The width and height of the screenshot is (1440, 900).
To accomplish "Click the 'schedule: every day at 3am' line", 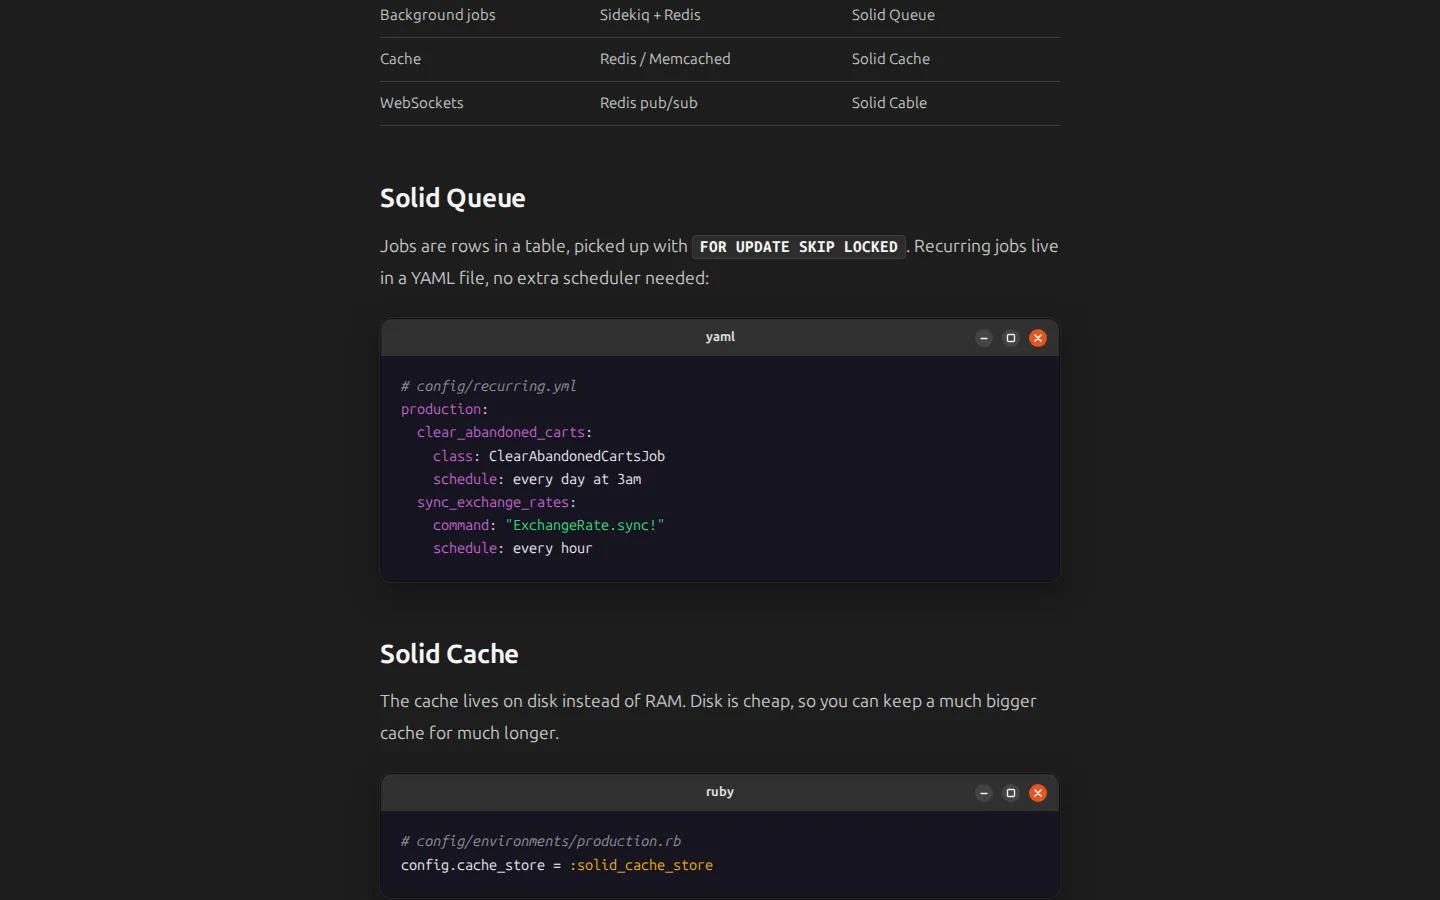I will pos(537,479).
